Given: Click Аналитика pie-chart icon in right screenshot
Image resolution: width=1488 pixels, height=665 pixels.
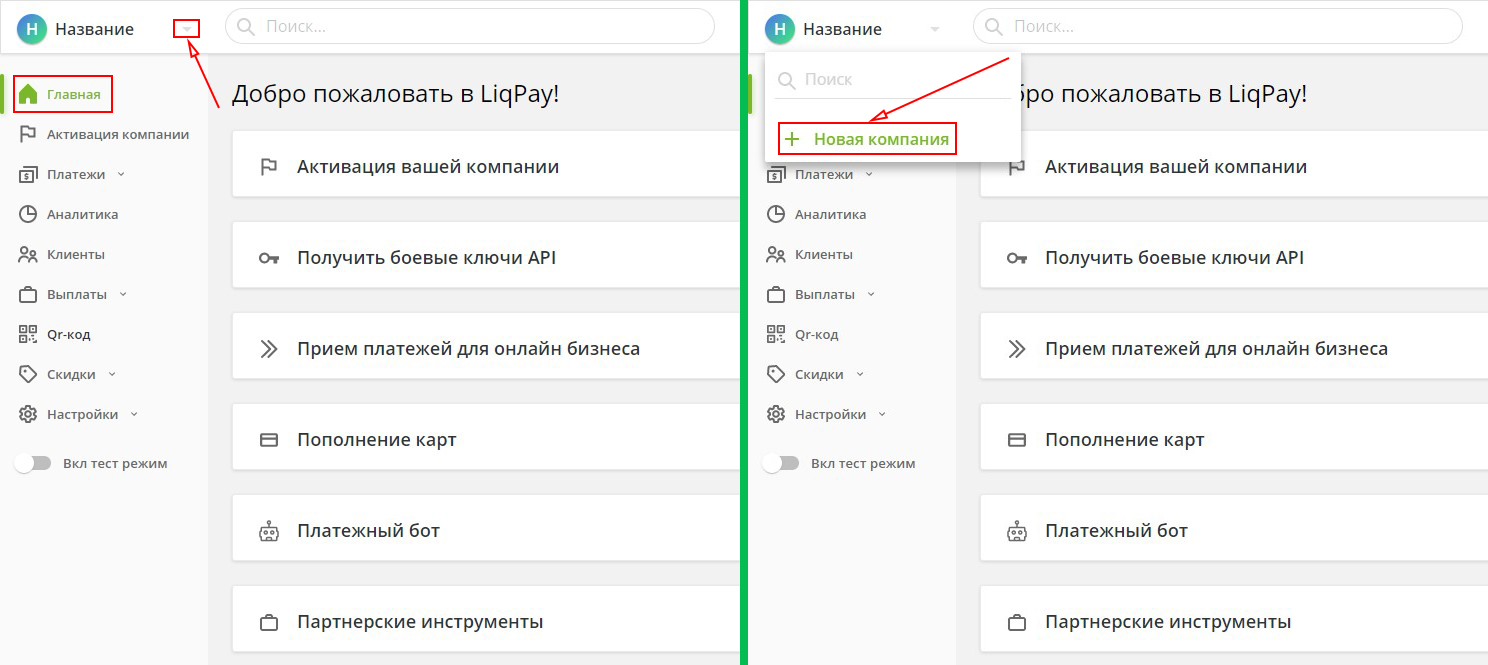Looking at the screenshot, I should [x=776, y=214].
